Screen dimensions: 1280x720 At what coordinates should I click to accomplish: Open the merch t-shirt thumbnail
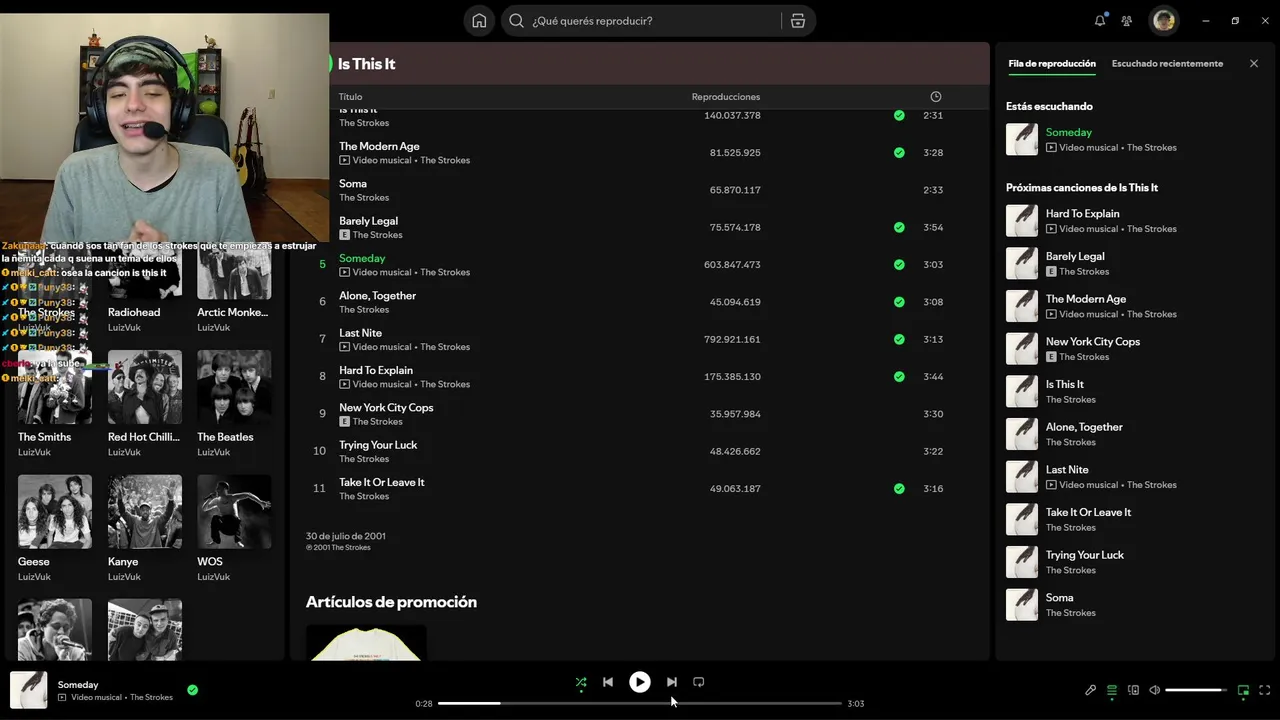point(366,643)
